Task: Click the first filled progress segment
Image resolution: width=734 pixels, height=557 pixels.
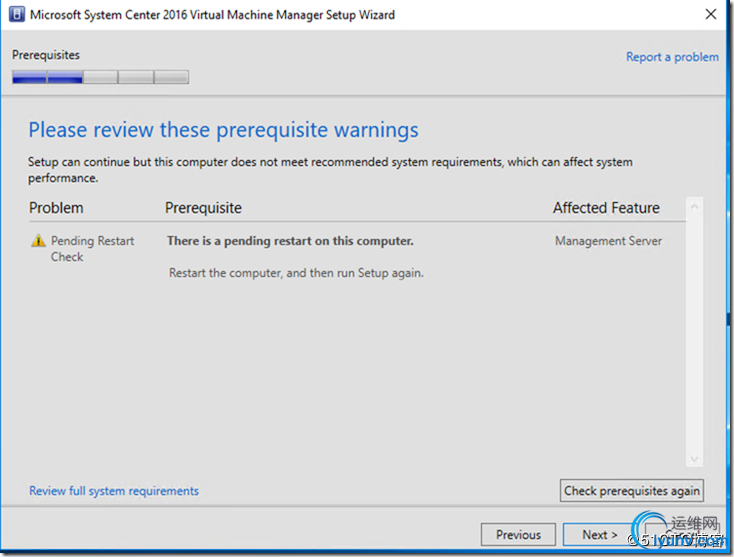Action: click(29, 77)
